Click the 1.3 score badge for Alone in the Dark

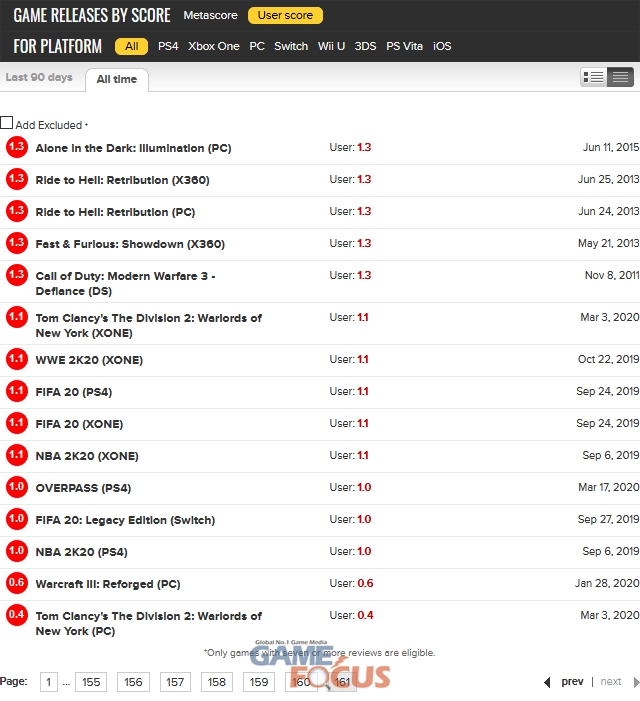[17, 147]
